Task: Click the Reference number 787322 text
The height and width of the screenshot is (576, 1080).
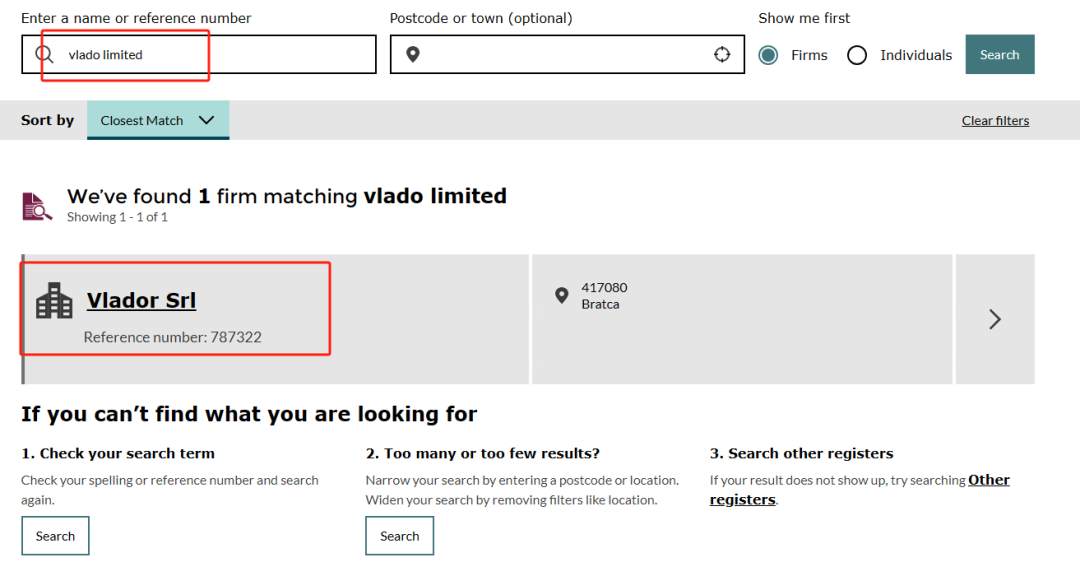Action: point(172,337)
